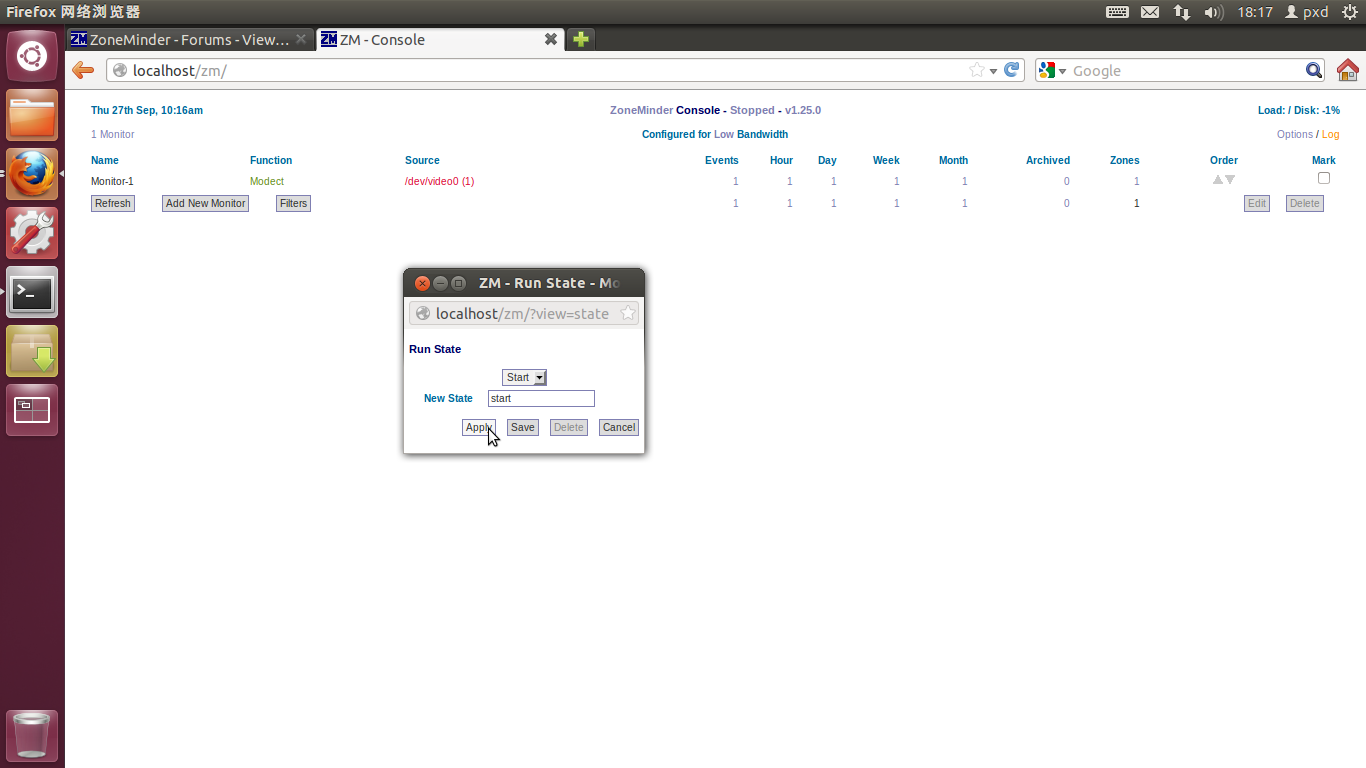Click site identity globe in URL bar
The width and height of the screenshot is (1366, 768).
coord(120,70)
